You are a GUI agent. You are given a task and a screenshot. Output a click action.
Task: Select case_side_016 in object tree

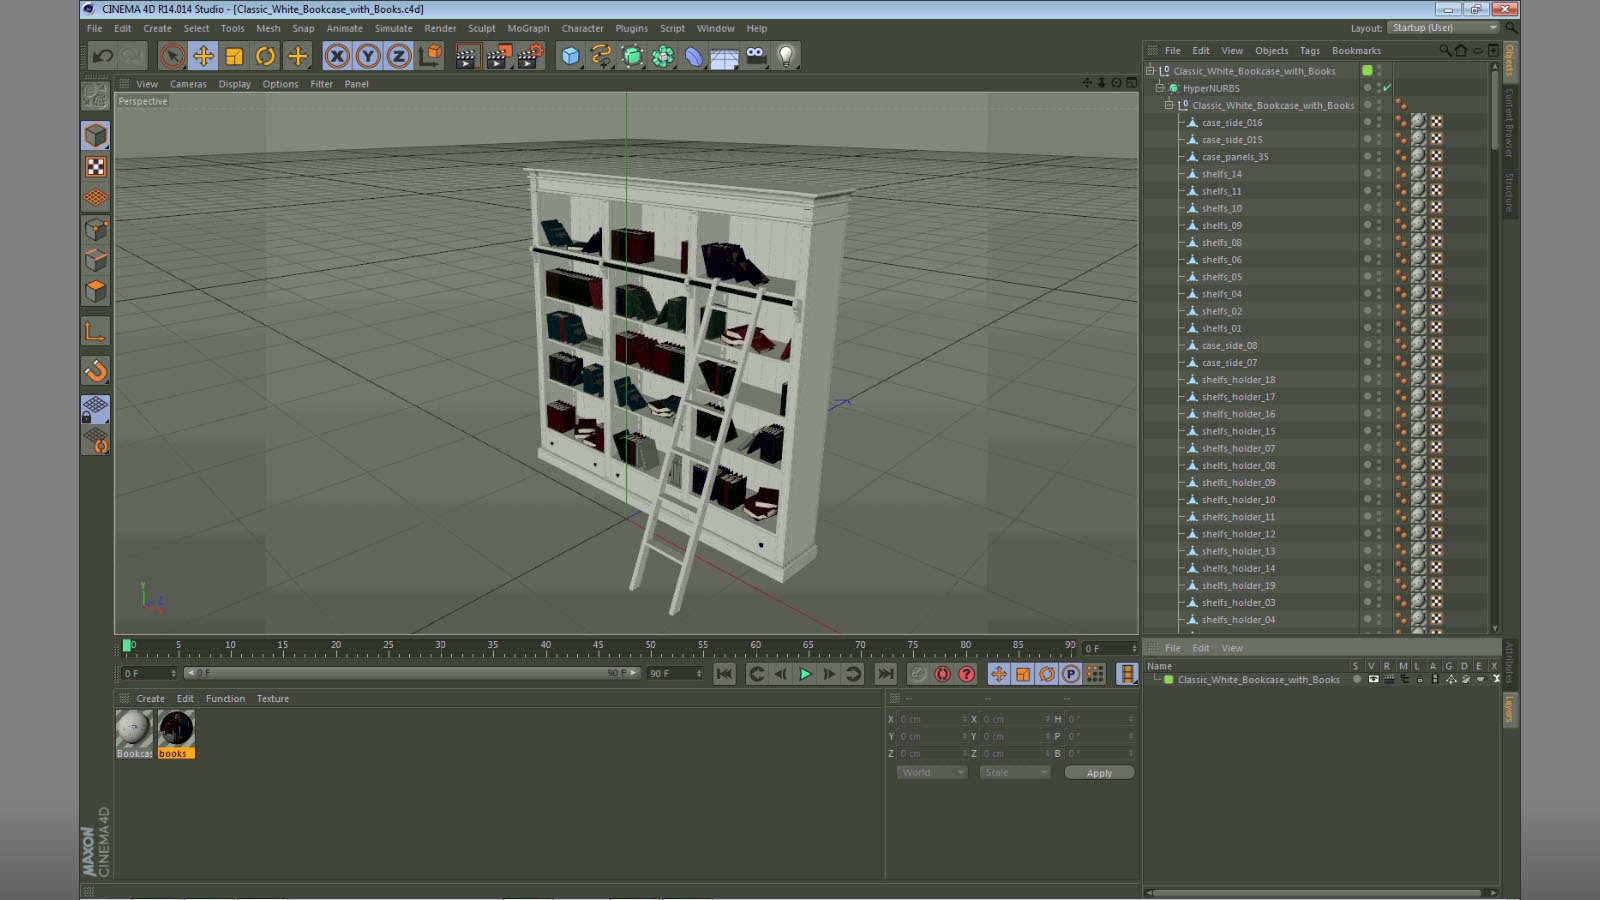[x=1232, y=123]
